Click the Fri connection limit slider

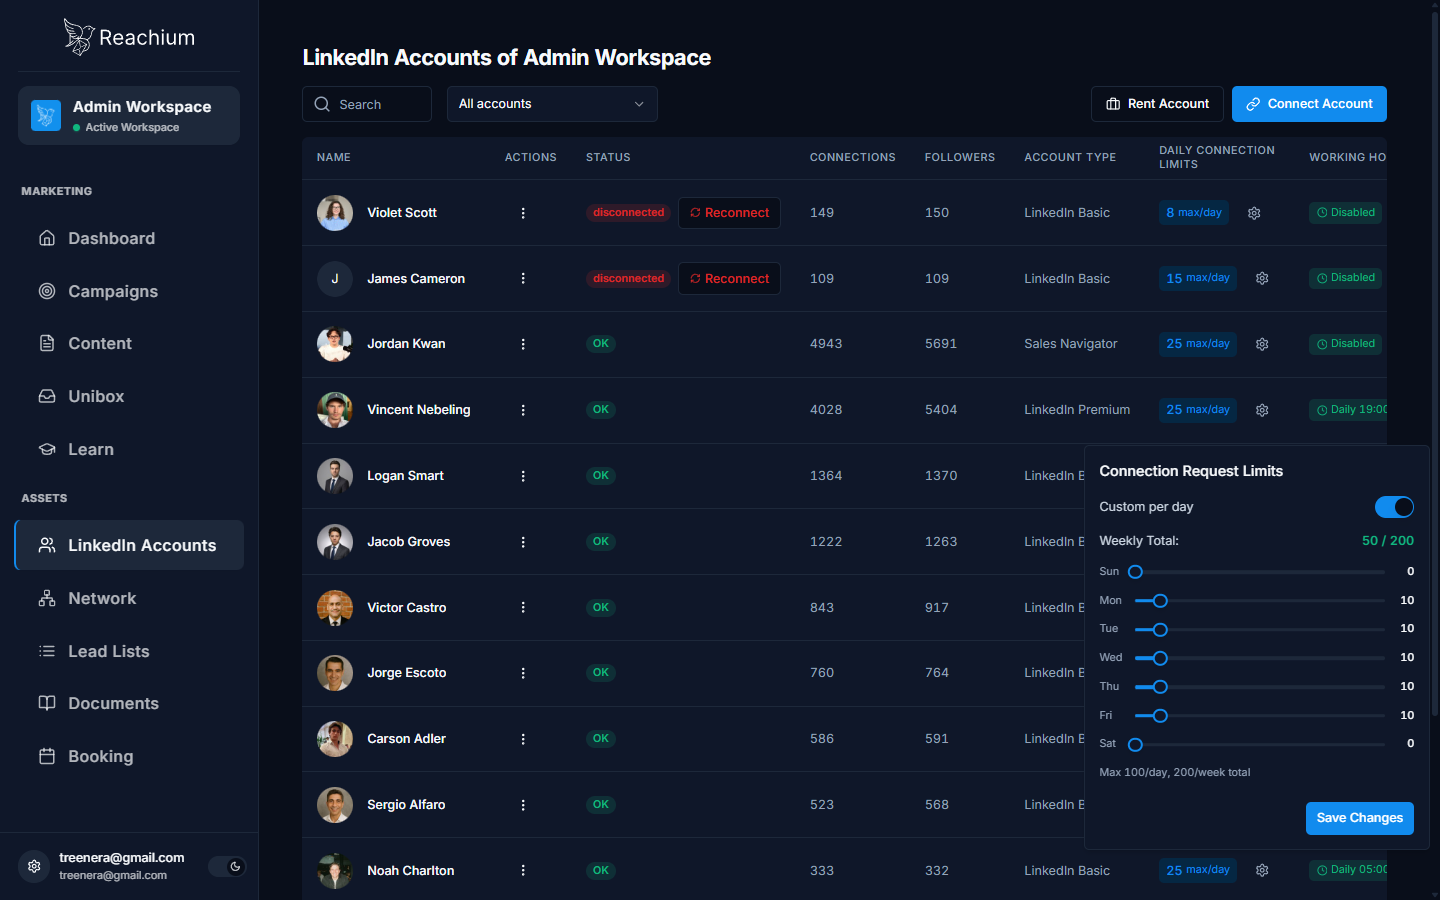coord(1260,716)
